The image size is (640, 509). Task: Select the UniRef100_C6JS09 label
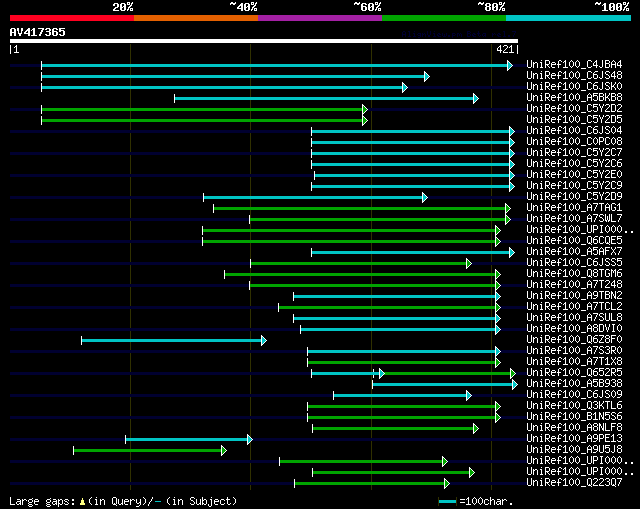(x=574, y=395)
